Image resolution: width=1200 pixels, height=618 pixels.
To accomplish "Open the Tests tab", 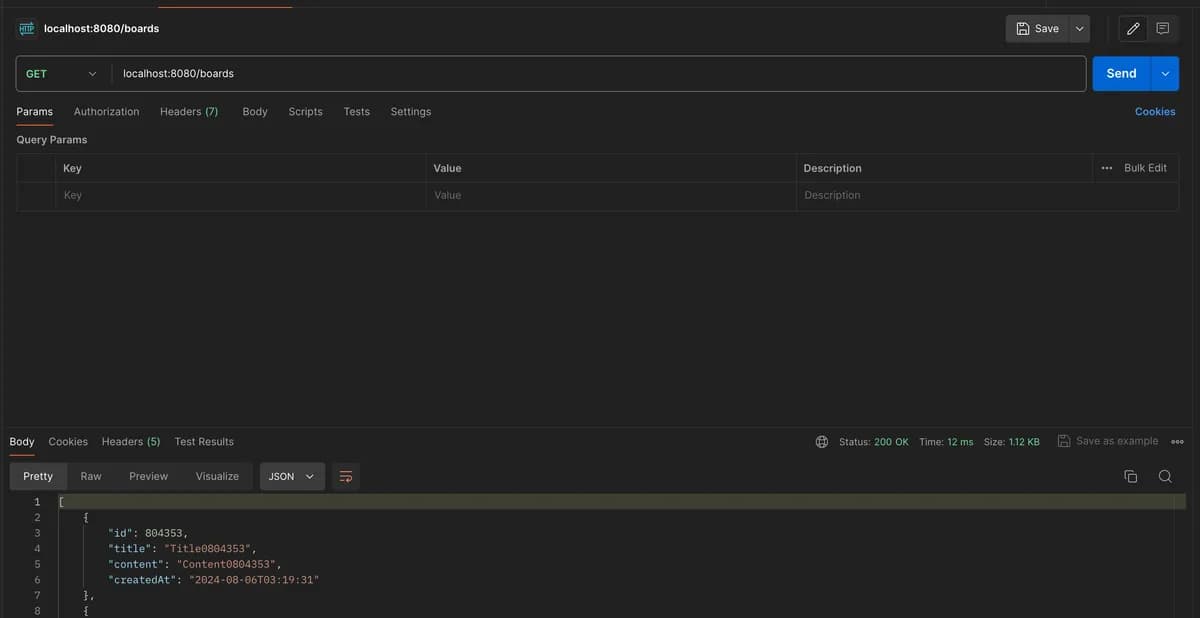I will click(x=356, y=112).
